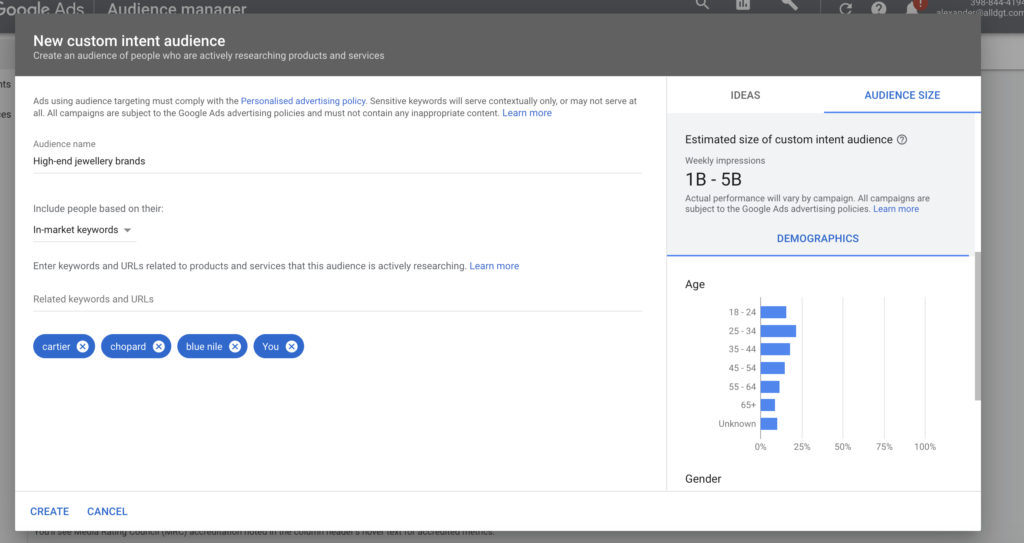Click the account email in top right
The width and height of the screenshot is (1024, 543).
tap(979, 12)
